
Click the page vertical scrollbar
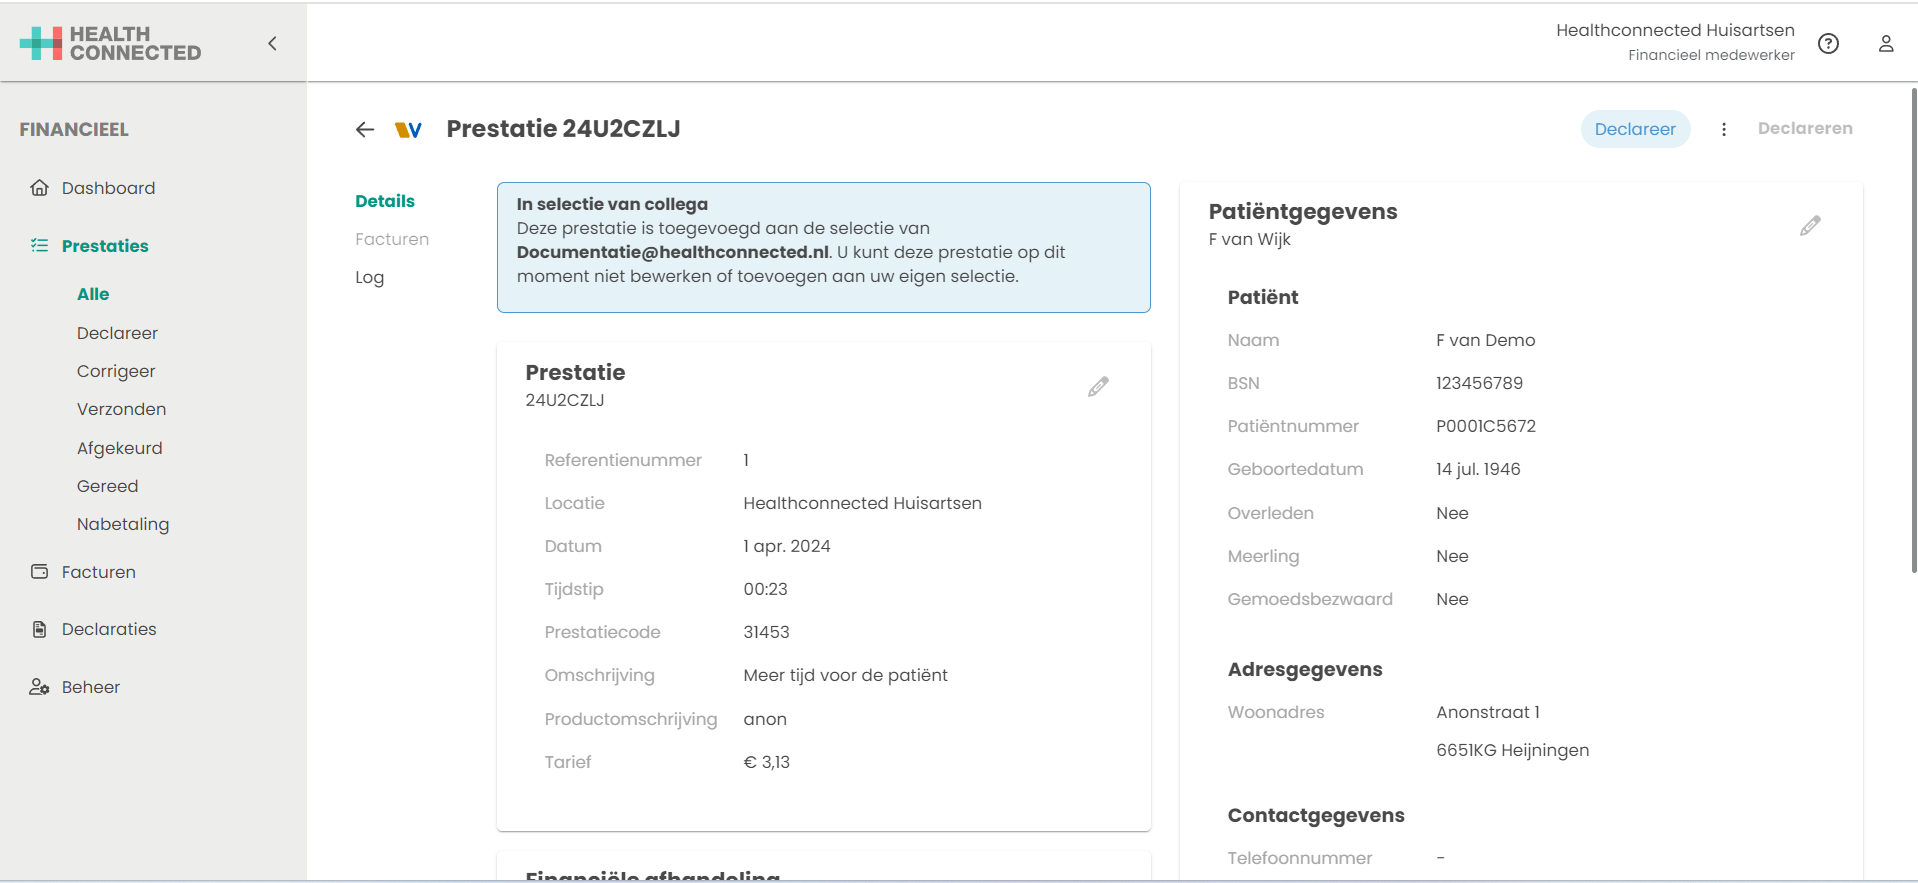[x=1913, y=330]
